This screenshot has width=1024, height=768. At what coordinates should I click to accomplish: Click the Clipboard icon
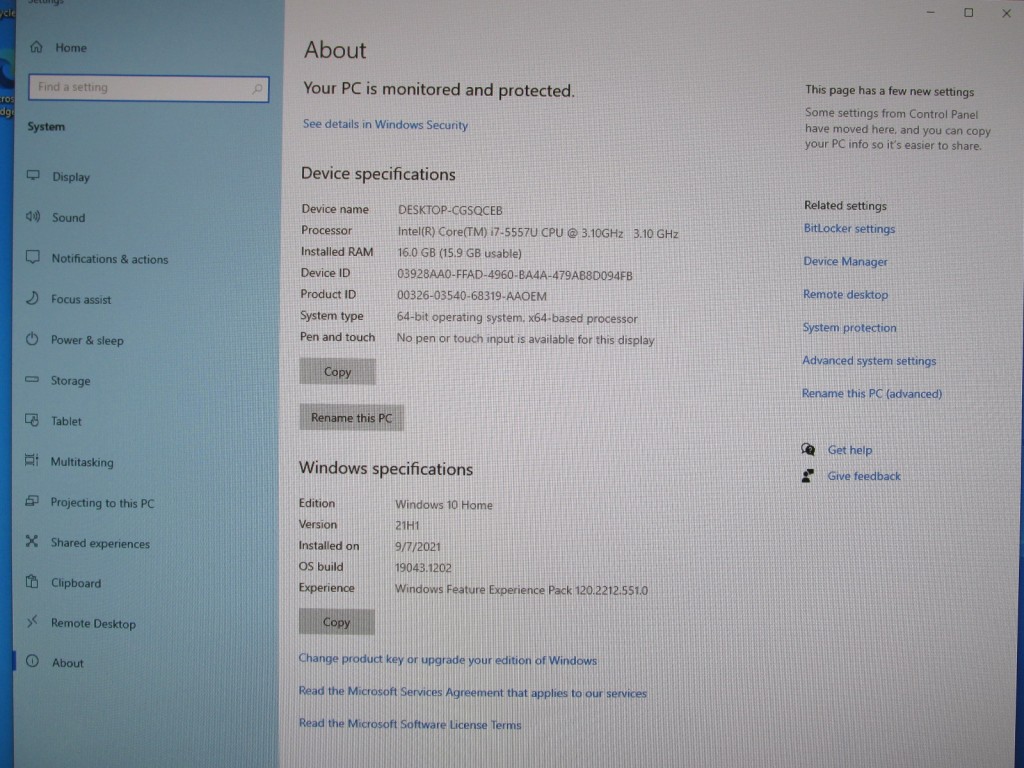click(x=31, y=581)
